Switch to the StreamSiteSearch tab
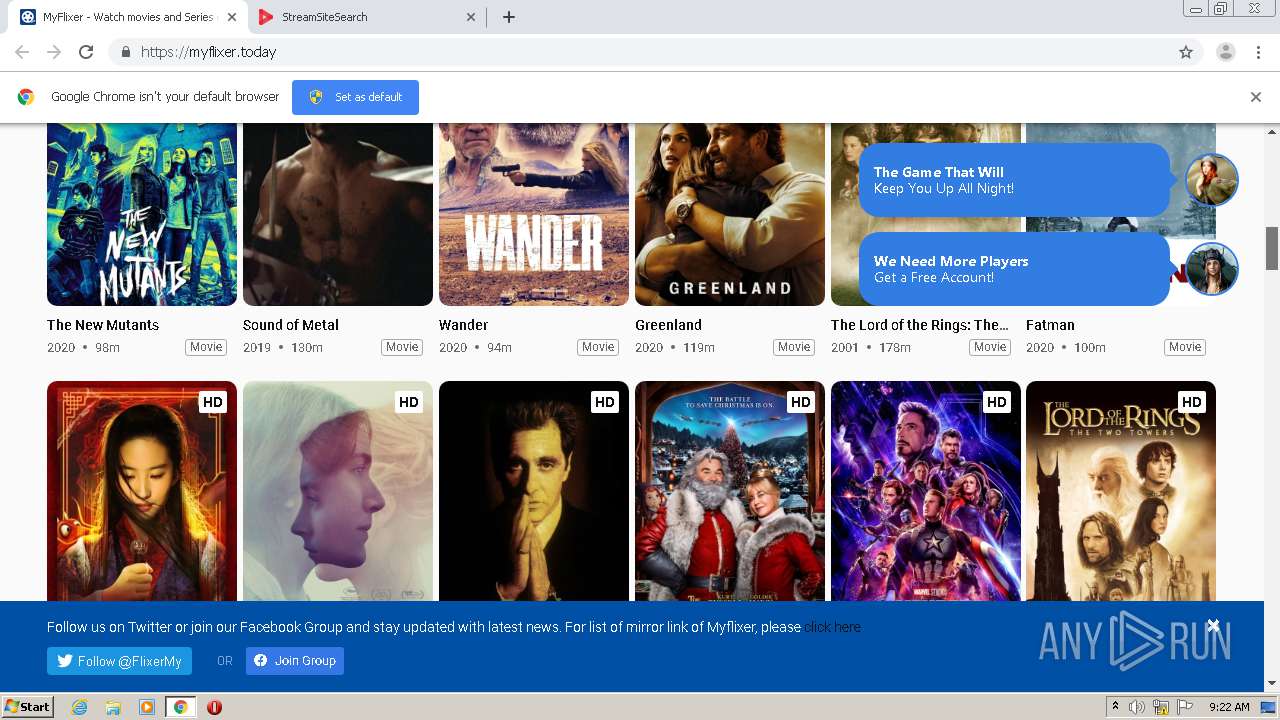 coord(365,17)
